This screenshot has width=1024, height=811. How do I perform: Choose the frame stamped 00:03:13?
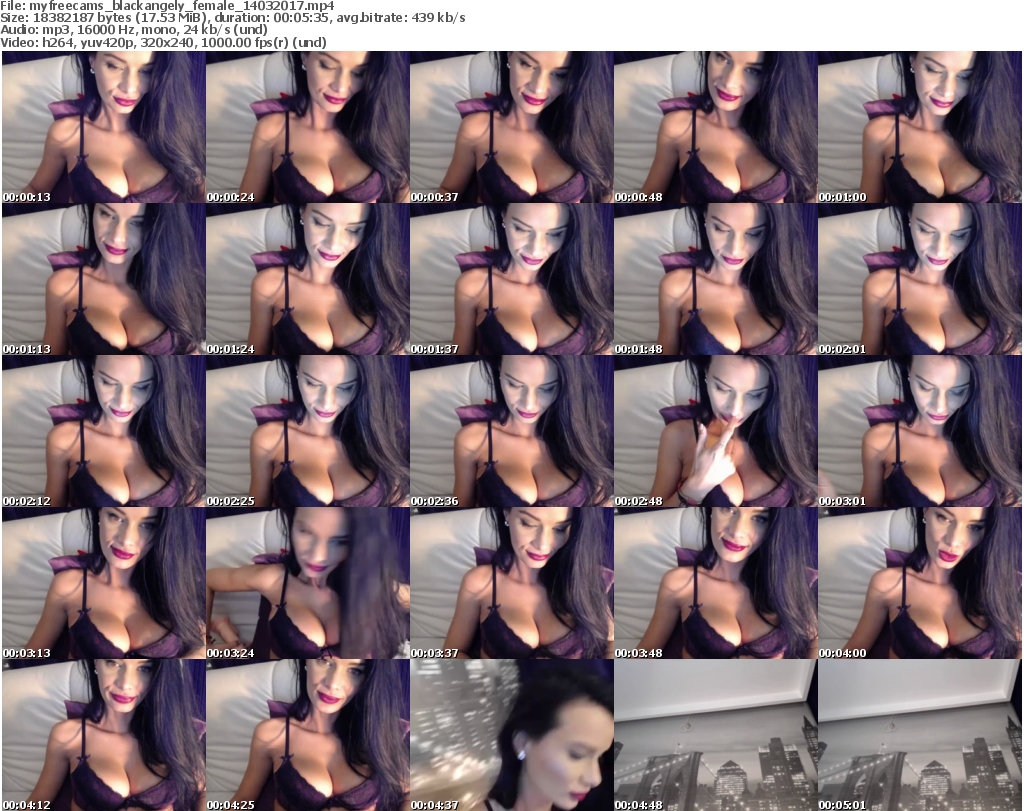point(103,583)
